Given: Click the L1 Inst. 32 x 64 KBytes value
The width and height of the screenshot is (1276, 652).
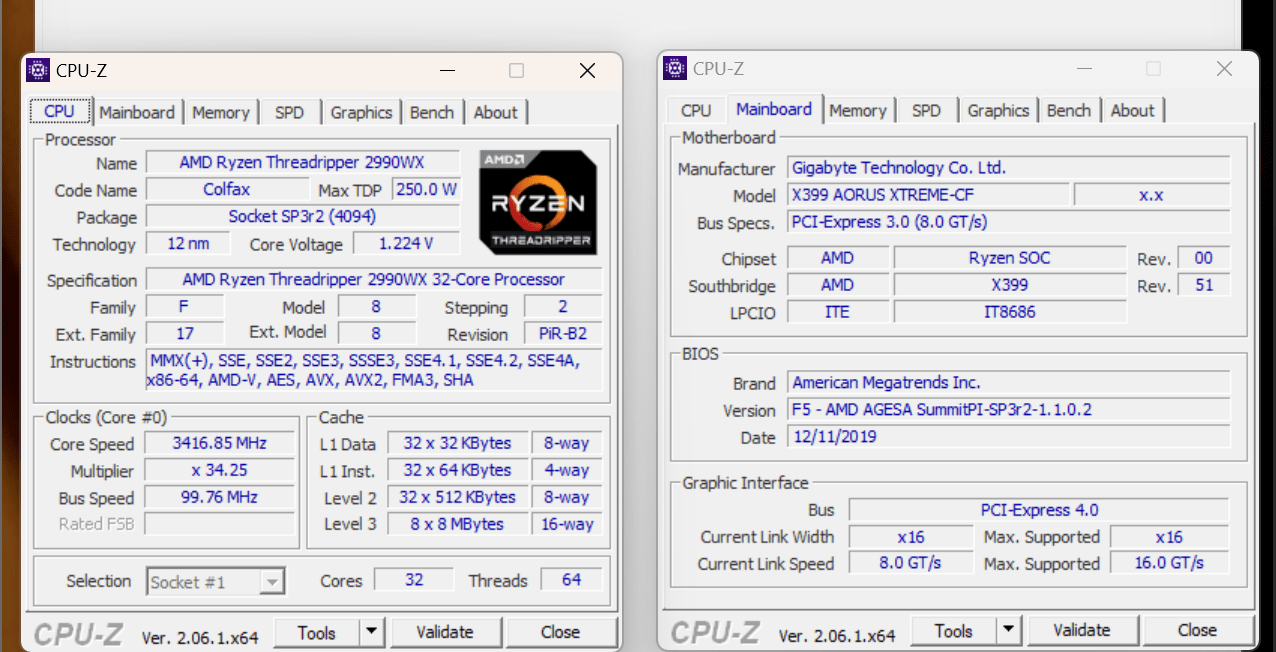Looking at the screenshot, I should coord(457,470).
